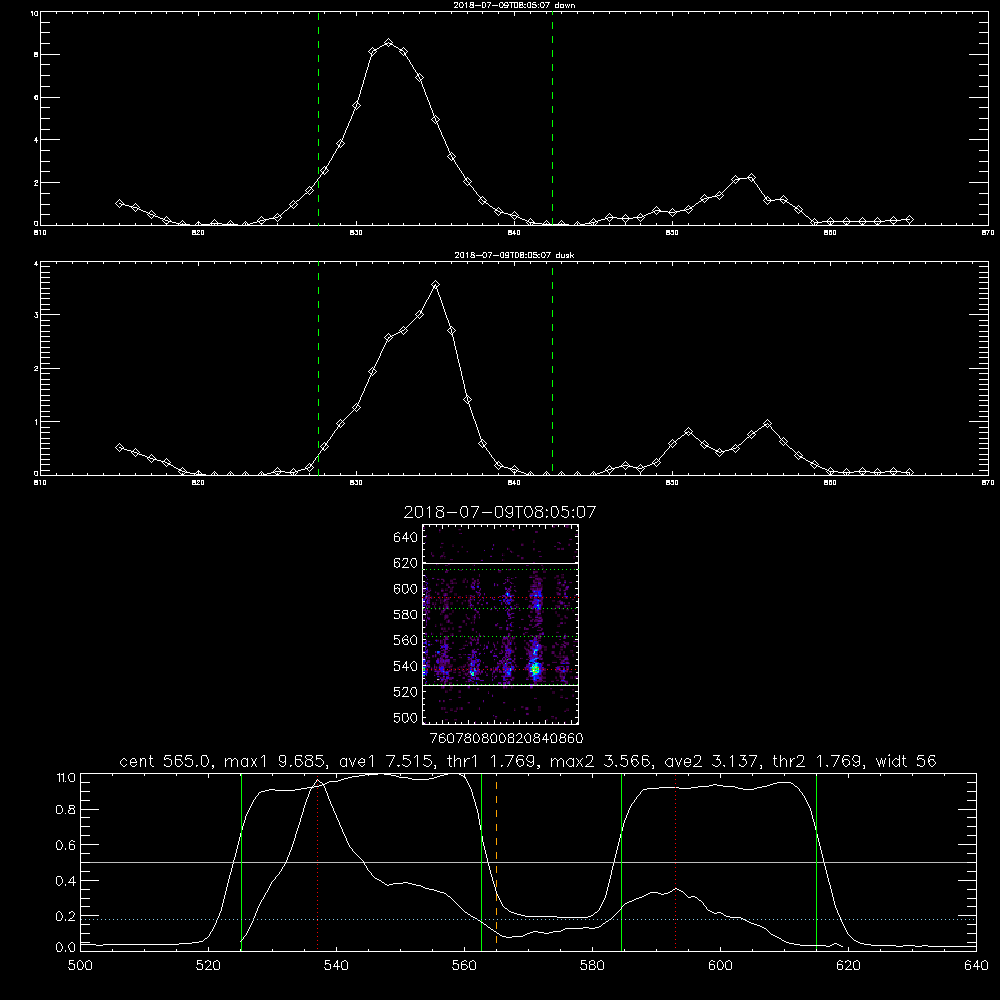Click the green vertical line just left of orange line
1000x1000 pixels.
(x=482, y=861)
